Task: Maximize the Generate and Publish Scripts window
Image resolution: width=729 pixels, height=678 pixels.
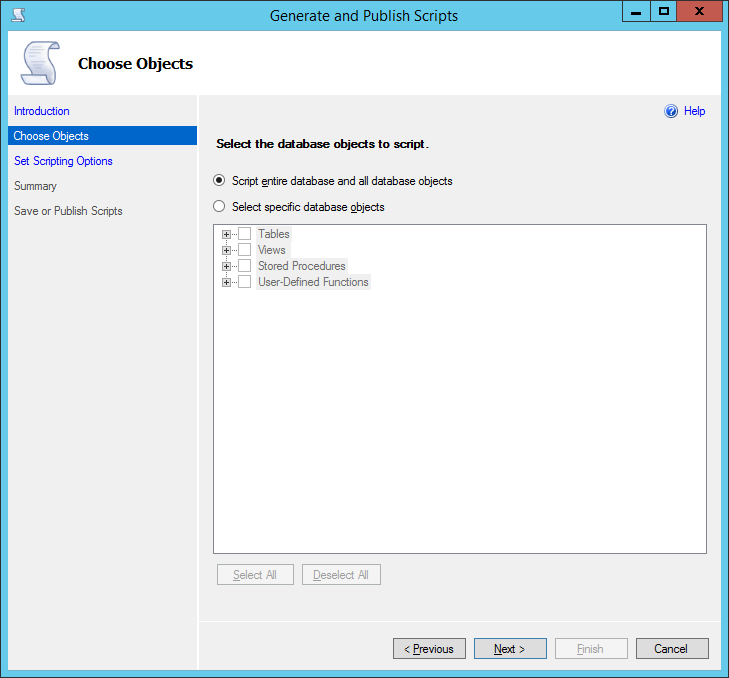Action: coord(663,12)
